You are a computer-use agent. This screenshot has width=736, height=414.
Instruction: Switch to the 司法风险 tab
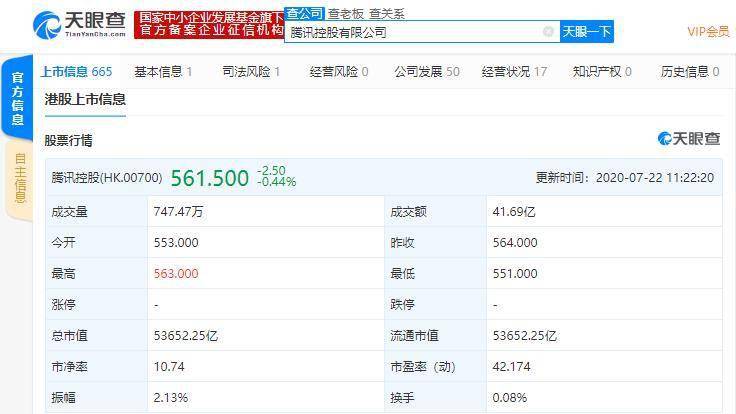pyautogui.click(x=251, y=71)
